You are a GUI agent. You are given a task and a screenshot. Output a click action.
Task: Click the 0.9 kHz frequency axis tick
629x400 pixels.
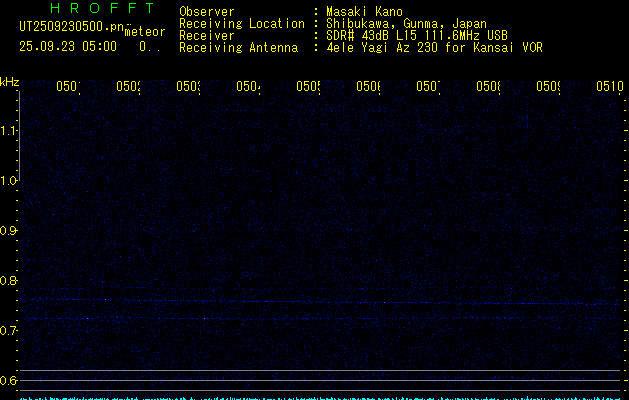coord(9,231)
